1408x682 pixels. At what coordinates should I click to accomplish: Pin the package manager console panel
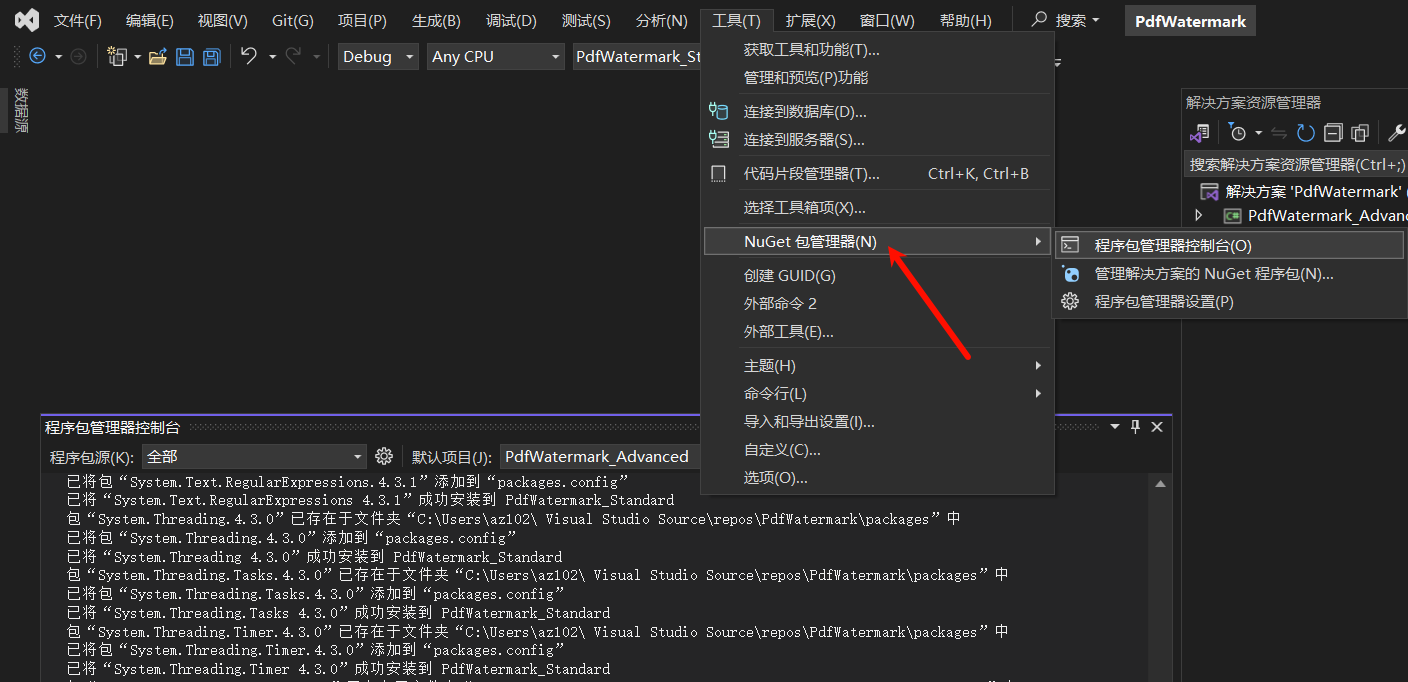click(1135, 427)
